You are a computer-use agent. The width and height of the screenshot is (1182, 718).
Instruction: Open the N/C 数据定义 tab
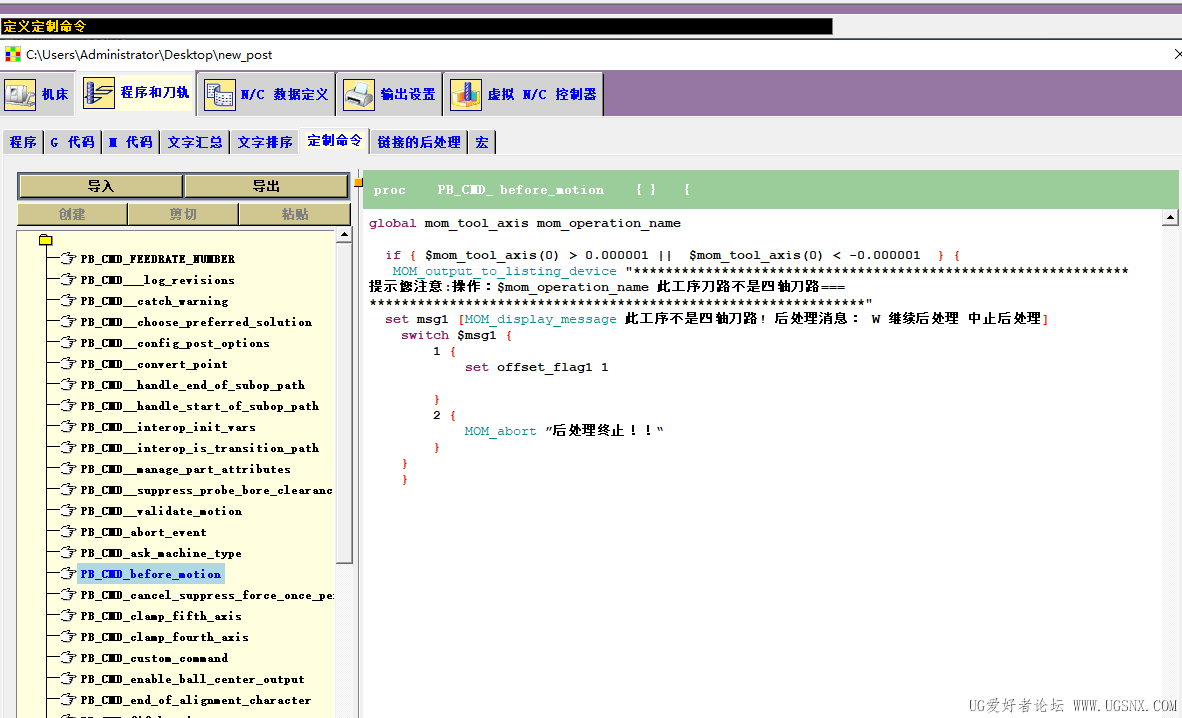[266, 94]
